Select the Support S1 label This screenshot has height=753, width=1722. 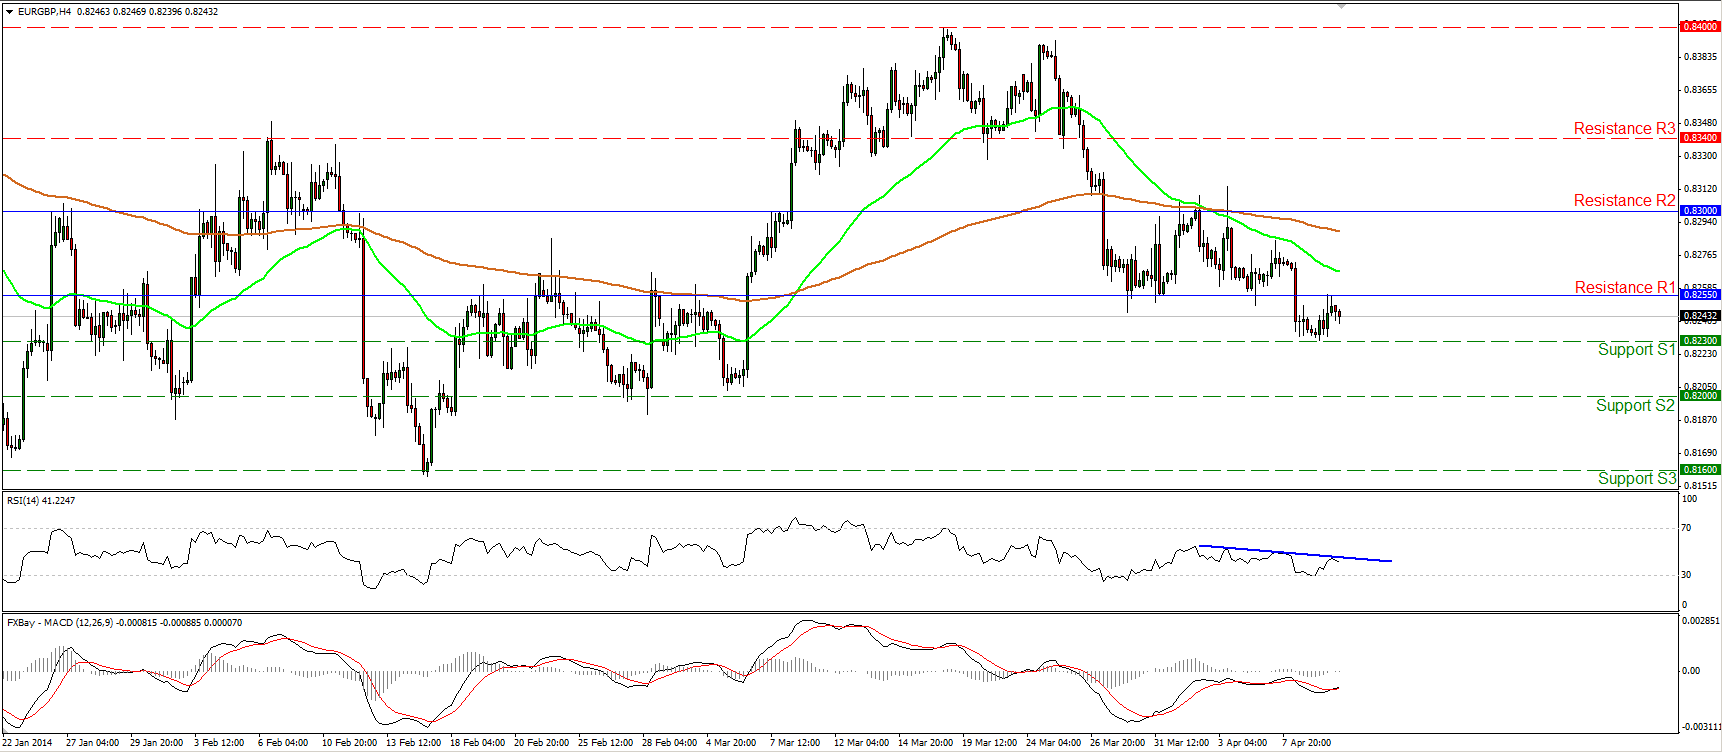[1636, 349]
